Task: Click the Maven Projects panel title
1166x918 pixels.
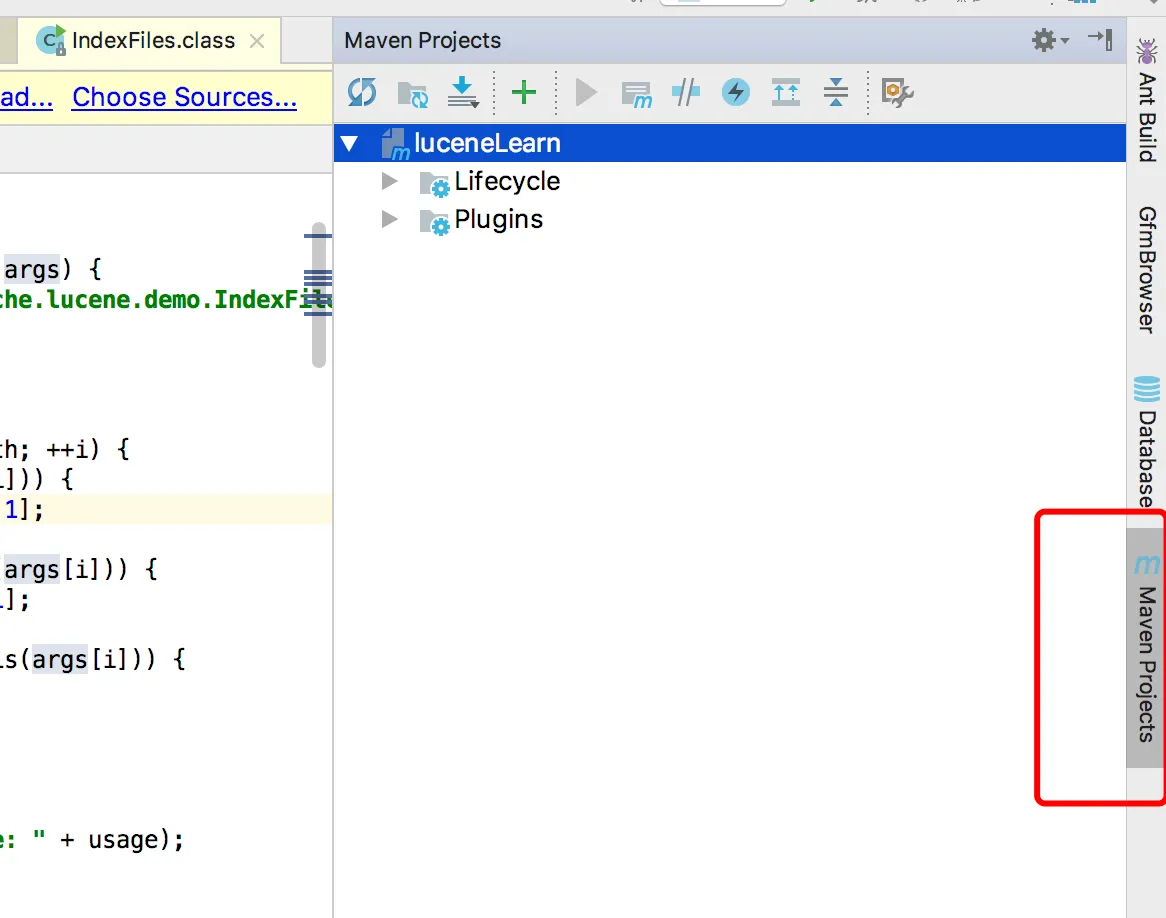Action: pos(422,40)
